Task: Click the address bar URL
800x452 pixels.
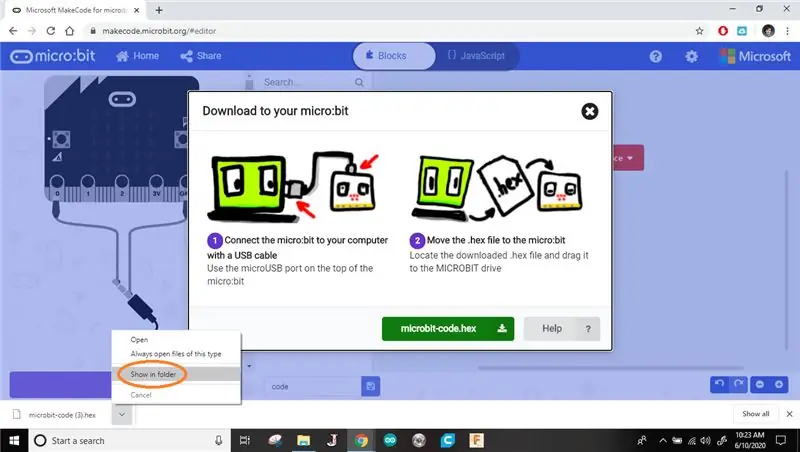Action: (159, 31)
